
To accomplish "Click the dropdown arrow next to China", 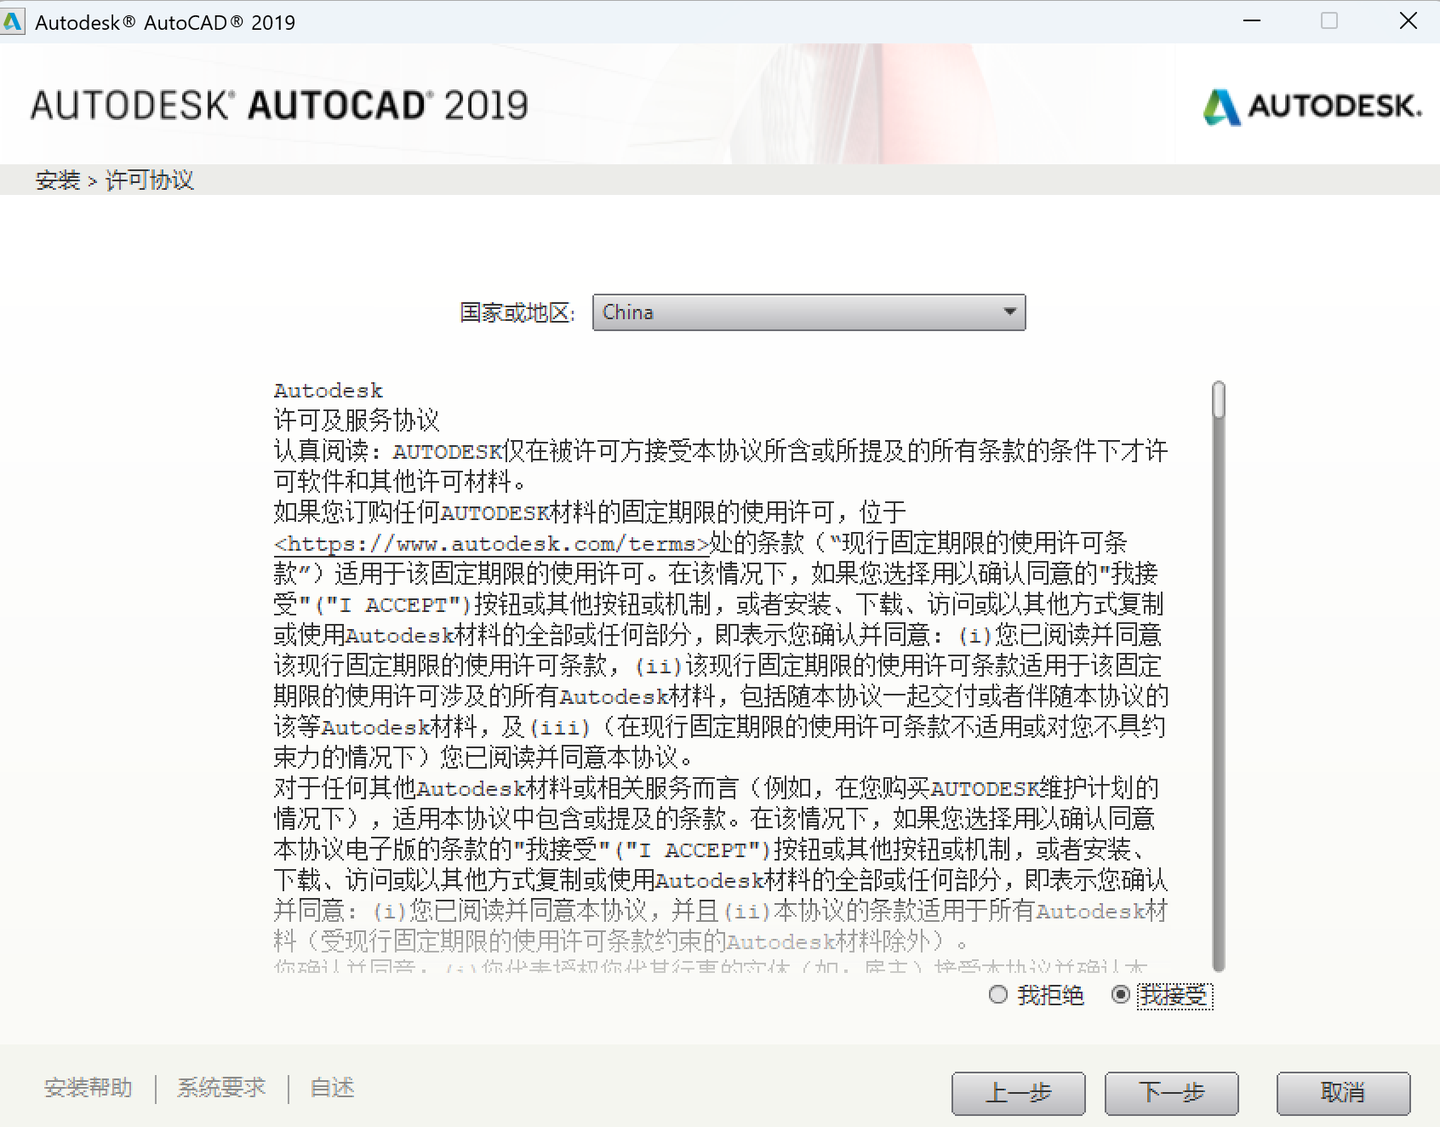I will click(x=1012, y=312).
